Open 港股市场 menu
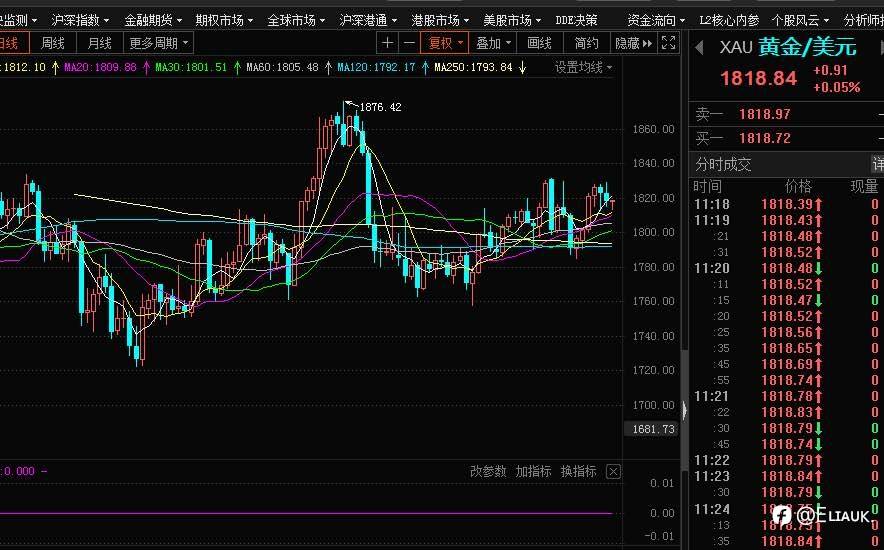This screenshot has height=550, width=884. (x=440, y=20)
